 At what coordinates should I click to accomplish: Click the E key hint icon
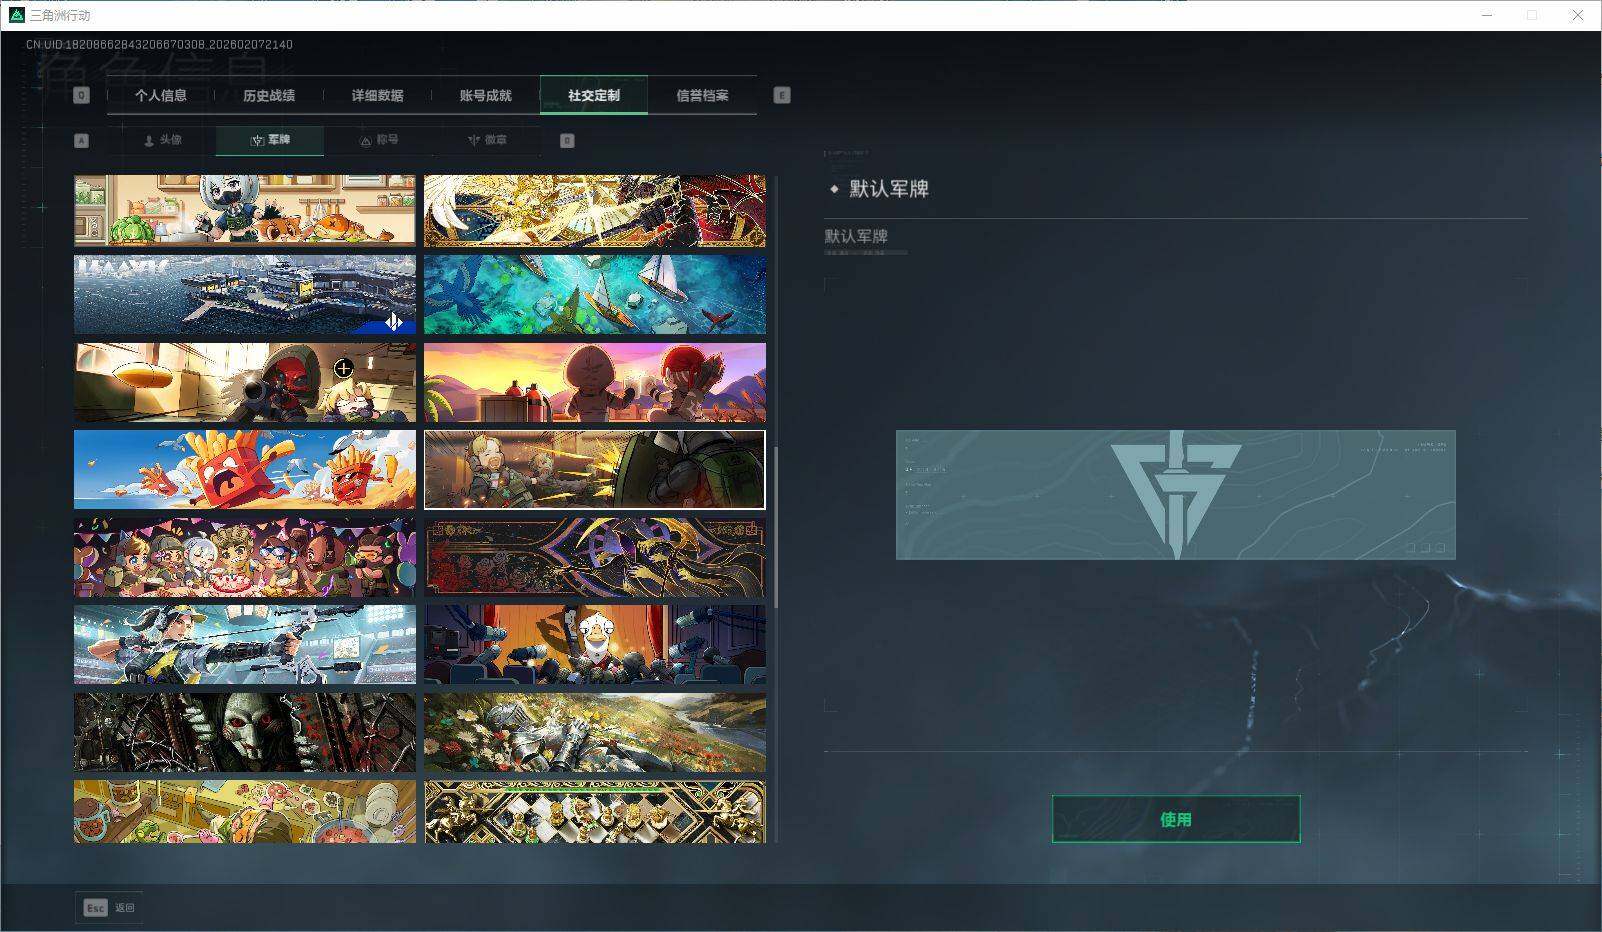782,95
